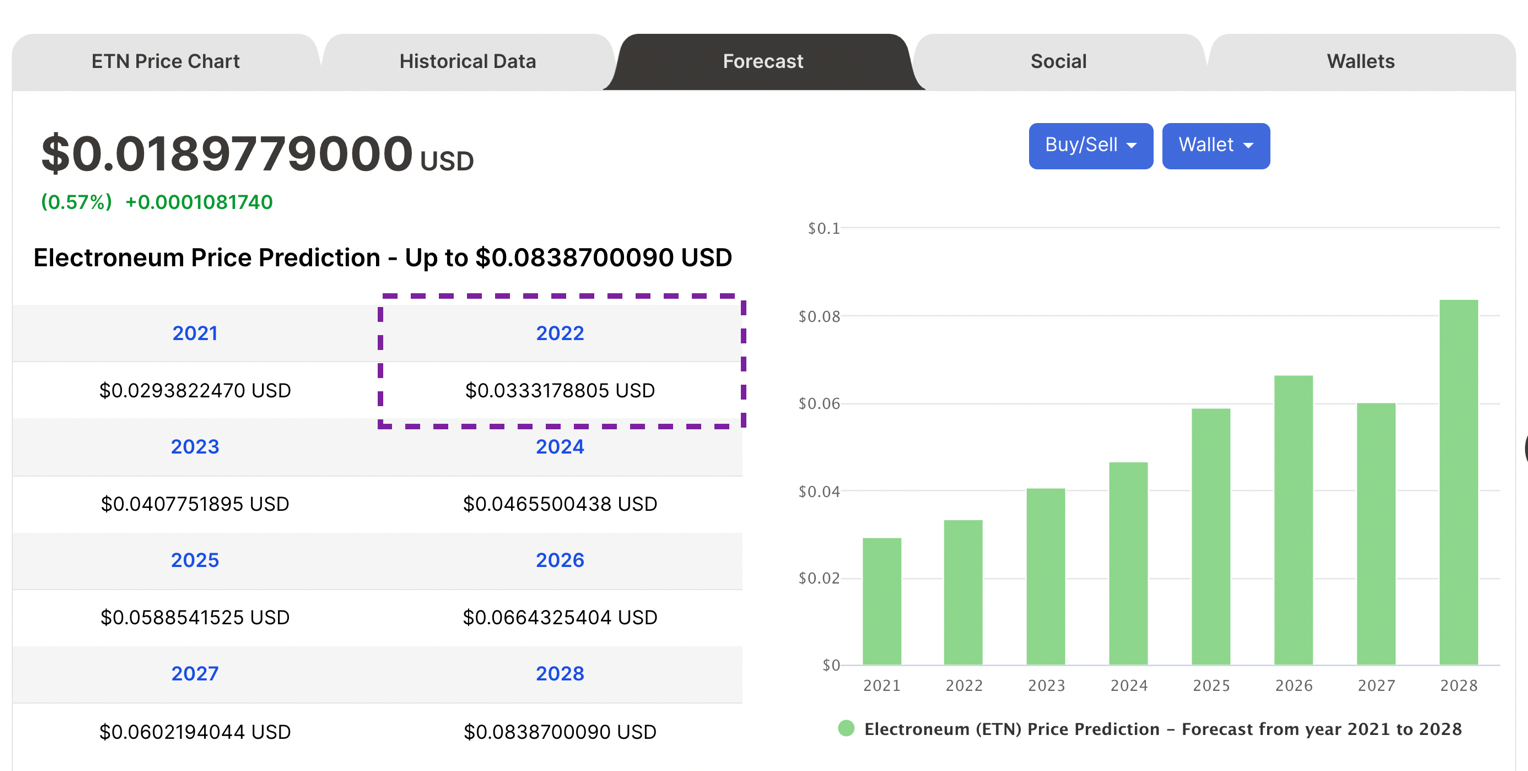Screen dimensions: 1528x771
Task: Open the Social tab
Action: (1059, 61)
